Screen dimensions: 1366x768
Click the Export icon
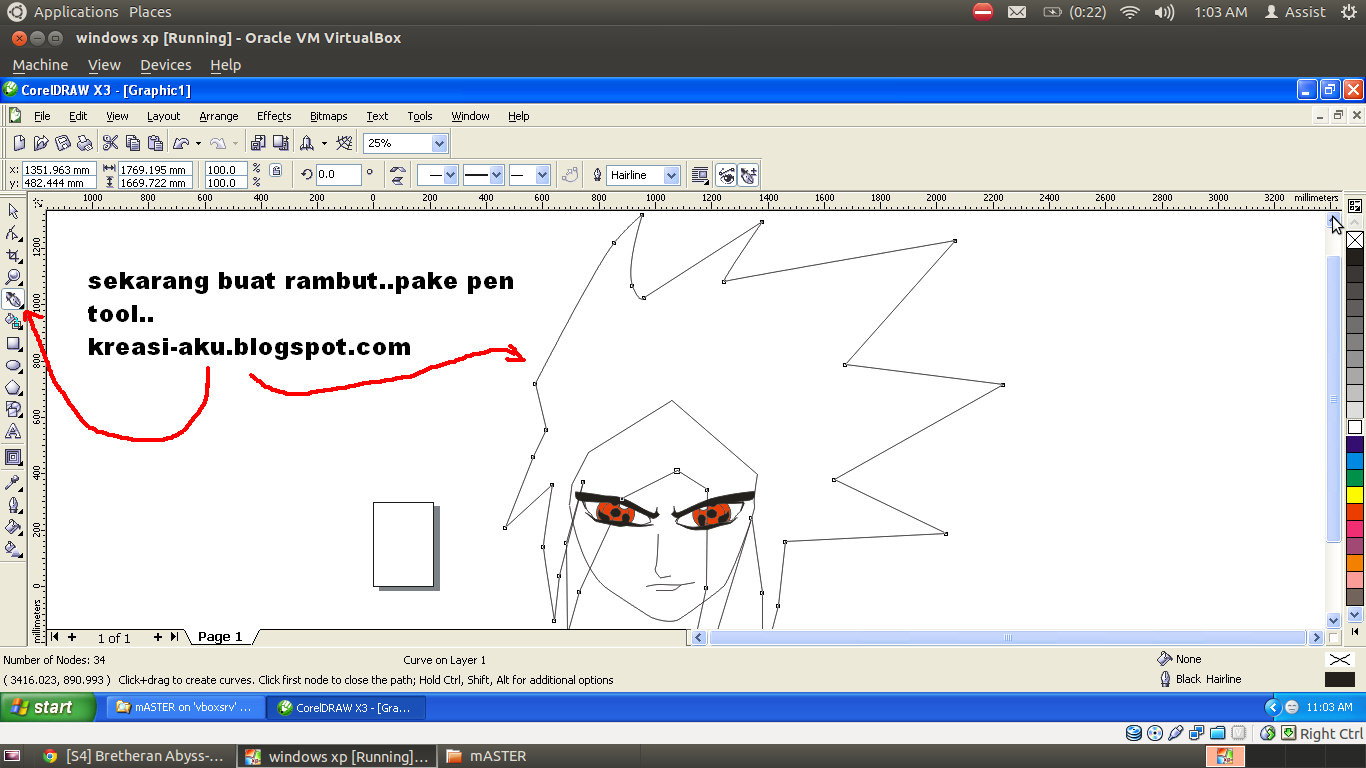click(280, 143)
